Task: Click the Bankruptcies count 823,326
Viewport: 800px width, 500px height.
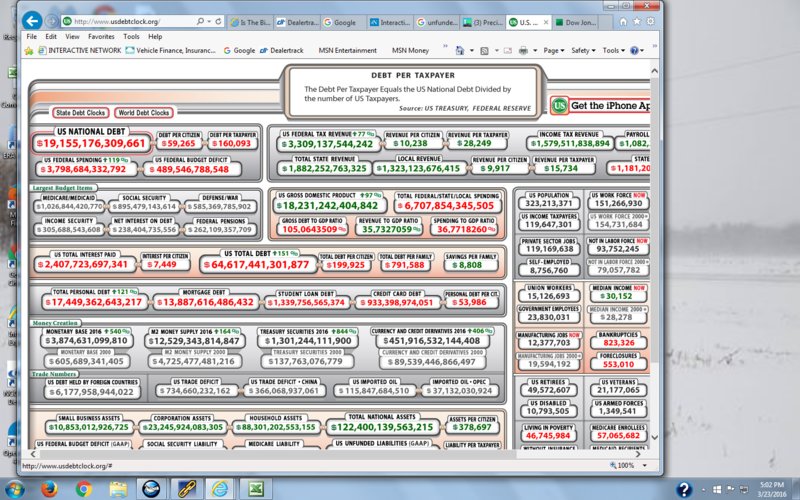Action: coord(618,343)
